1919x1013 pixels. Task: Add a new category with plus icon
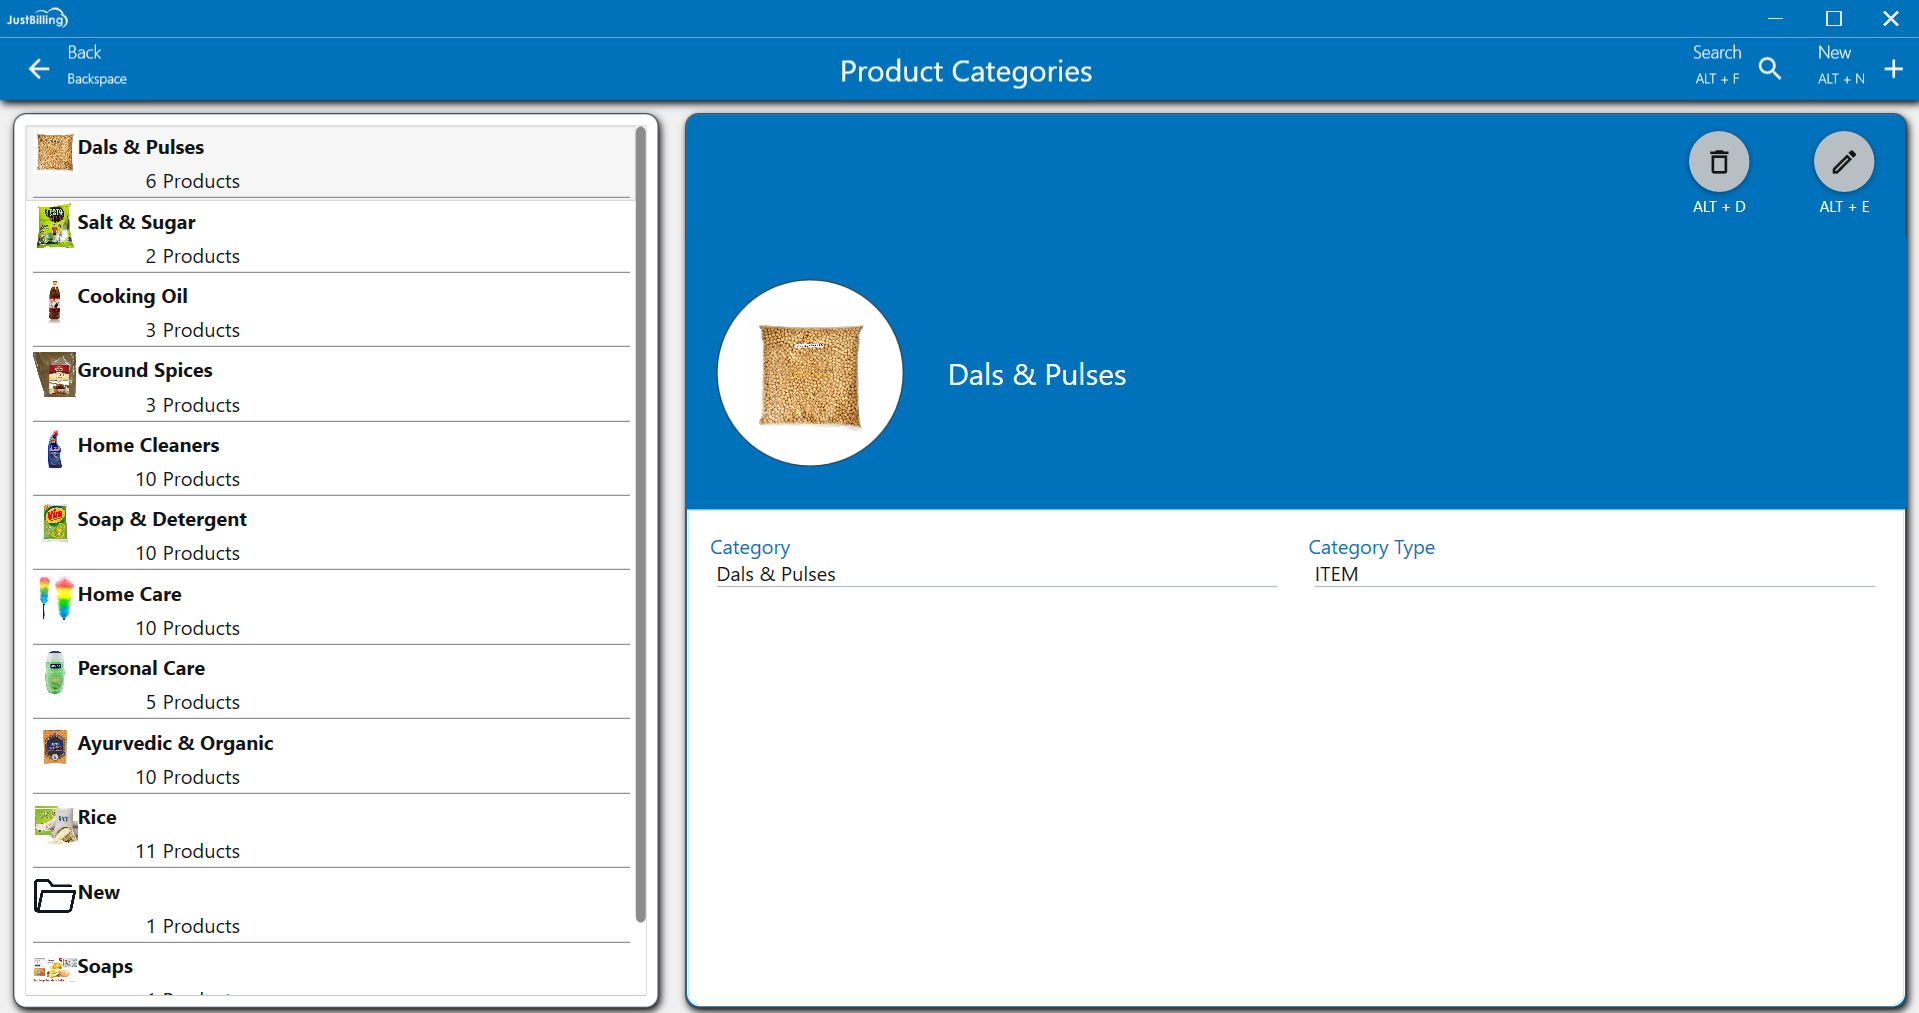1892,69
